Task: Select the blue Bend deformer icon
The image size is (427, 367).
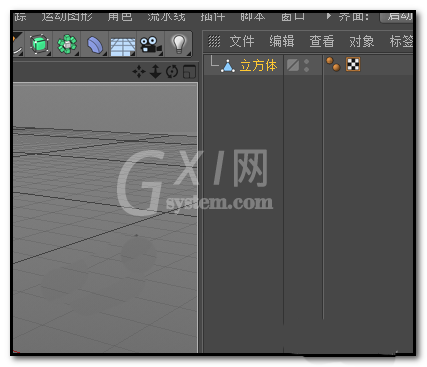Action: [95, 45]
